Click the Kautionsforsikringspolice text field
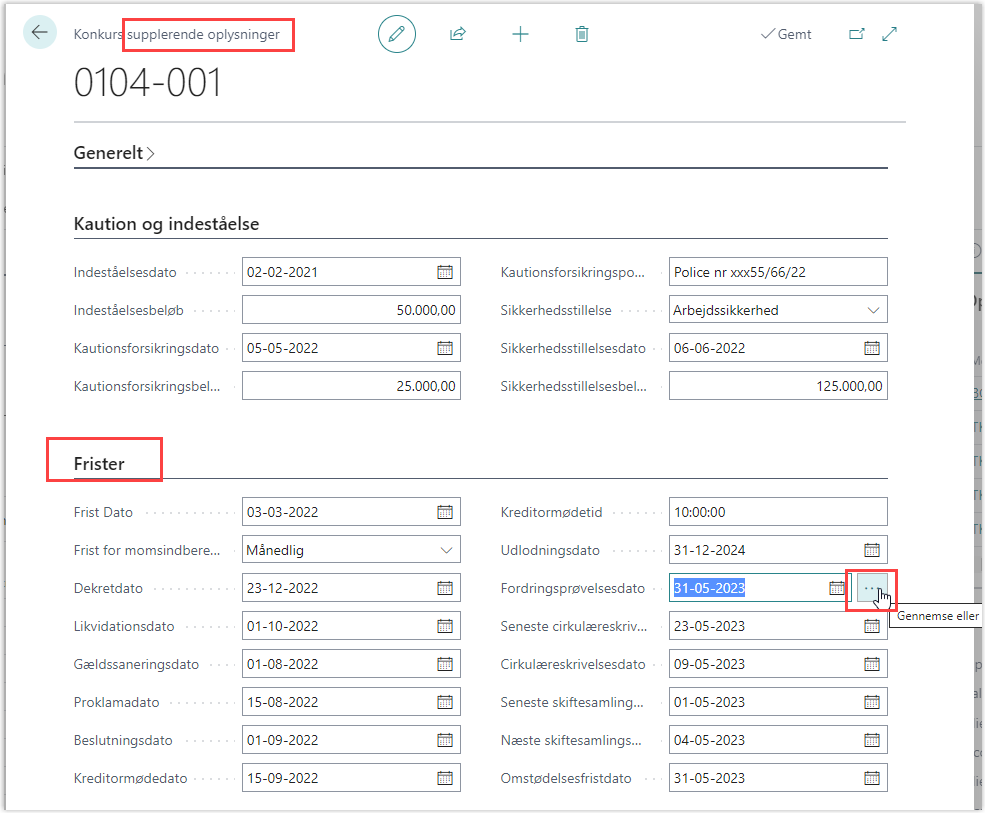986x814 pixels. pyautogui.click(x=777, y=272)
